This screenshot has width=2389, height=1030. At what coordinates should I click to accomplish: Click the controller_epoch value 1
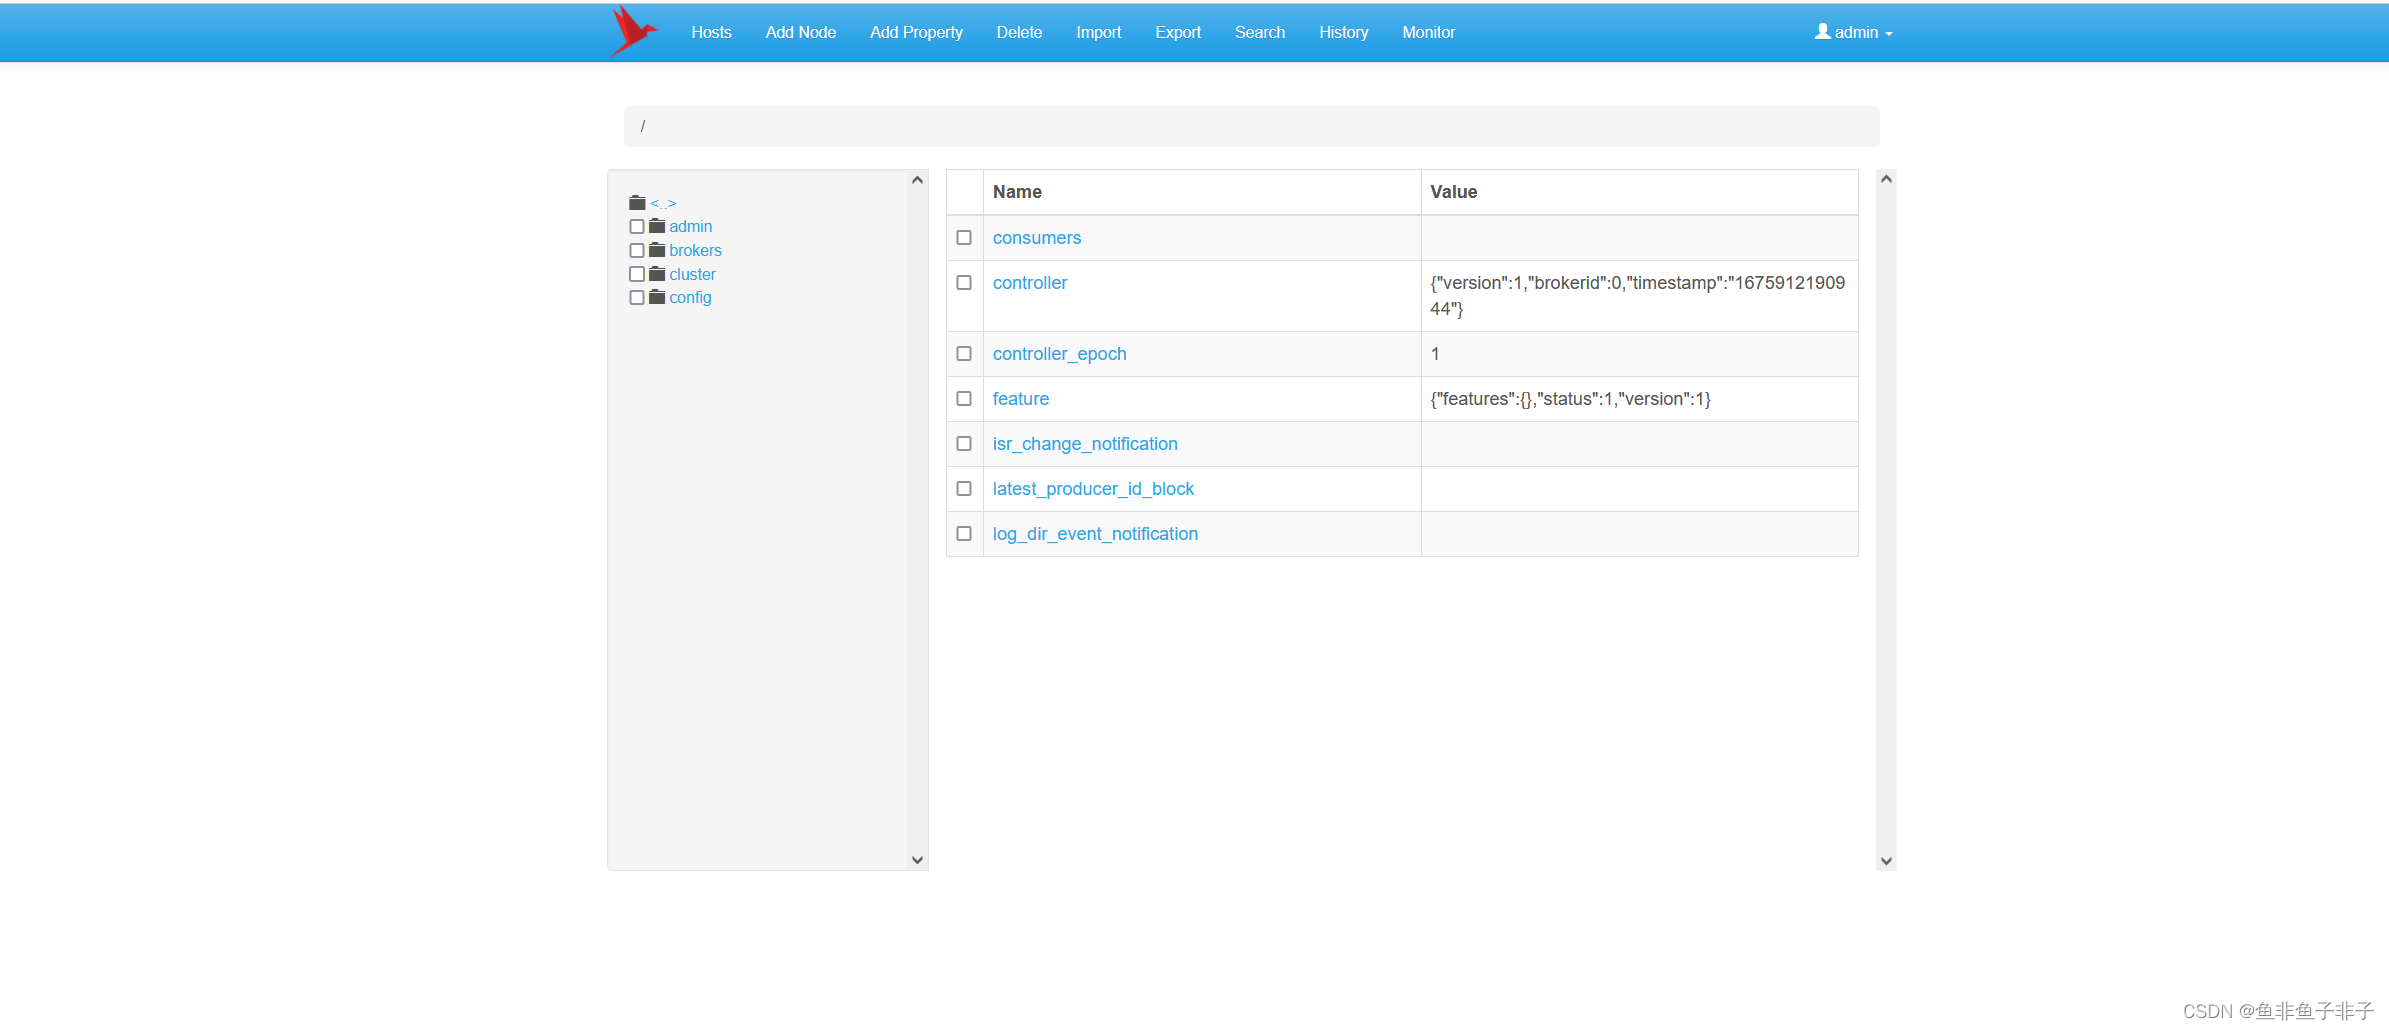pos(1435,354)
